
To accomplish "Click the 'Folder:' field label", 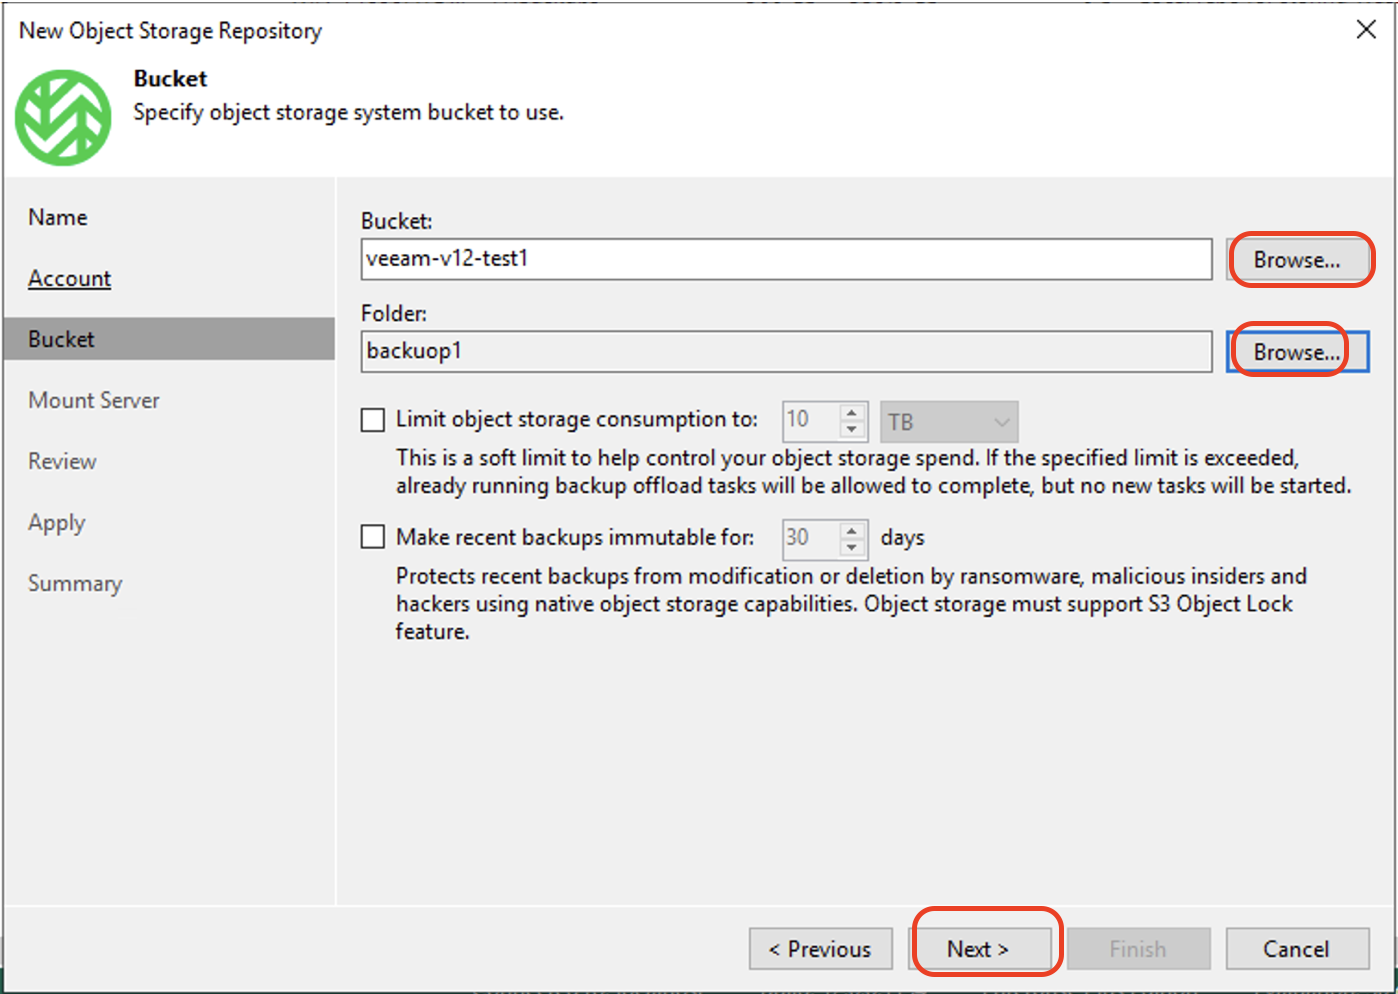I will coord(394,313).
